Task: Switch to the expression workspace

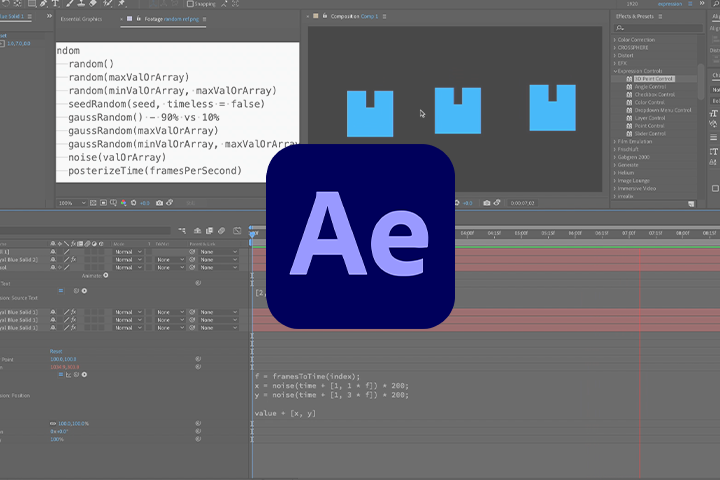Action: point(669,4)
